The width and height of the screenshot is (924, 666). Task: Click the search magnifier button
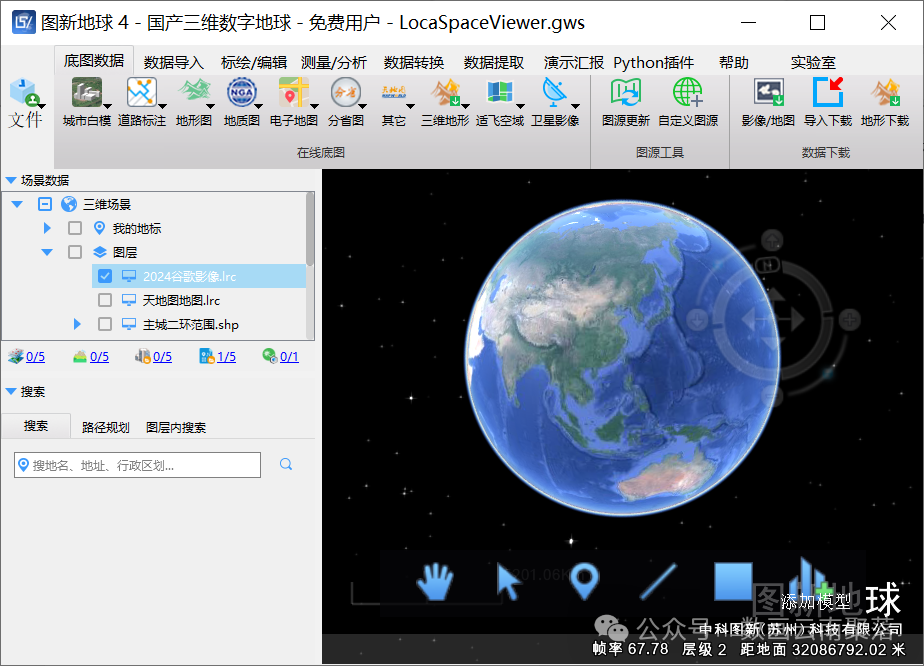[x=286, y=464]
